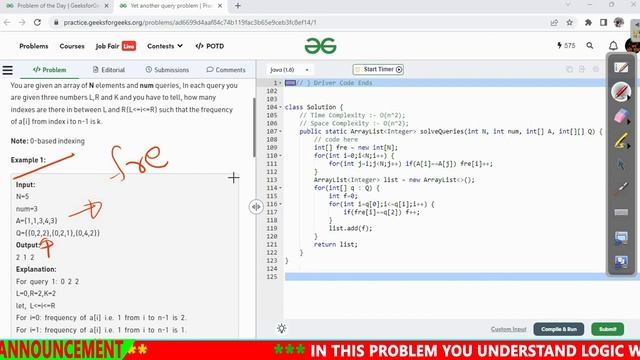640x360 pixels.
Task: Click the Start Timer button
Action: 378,69
